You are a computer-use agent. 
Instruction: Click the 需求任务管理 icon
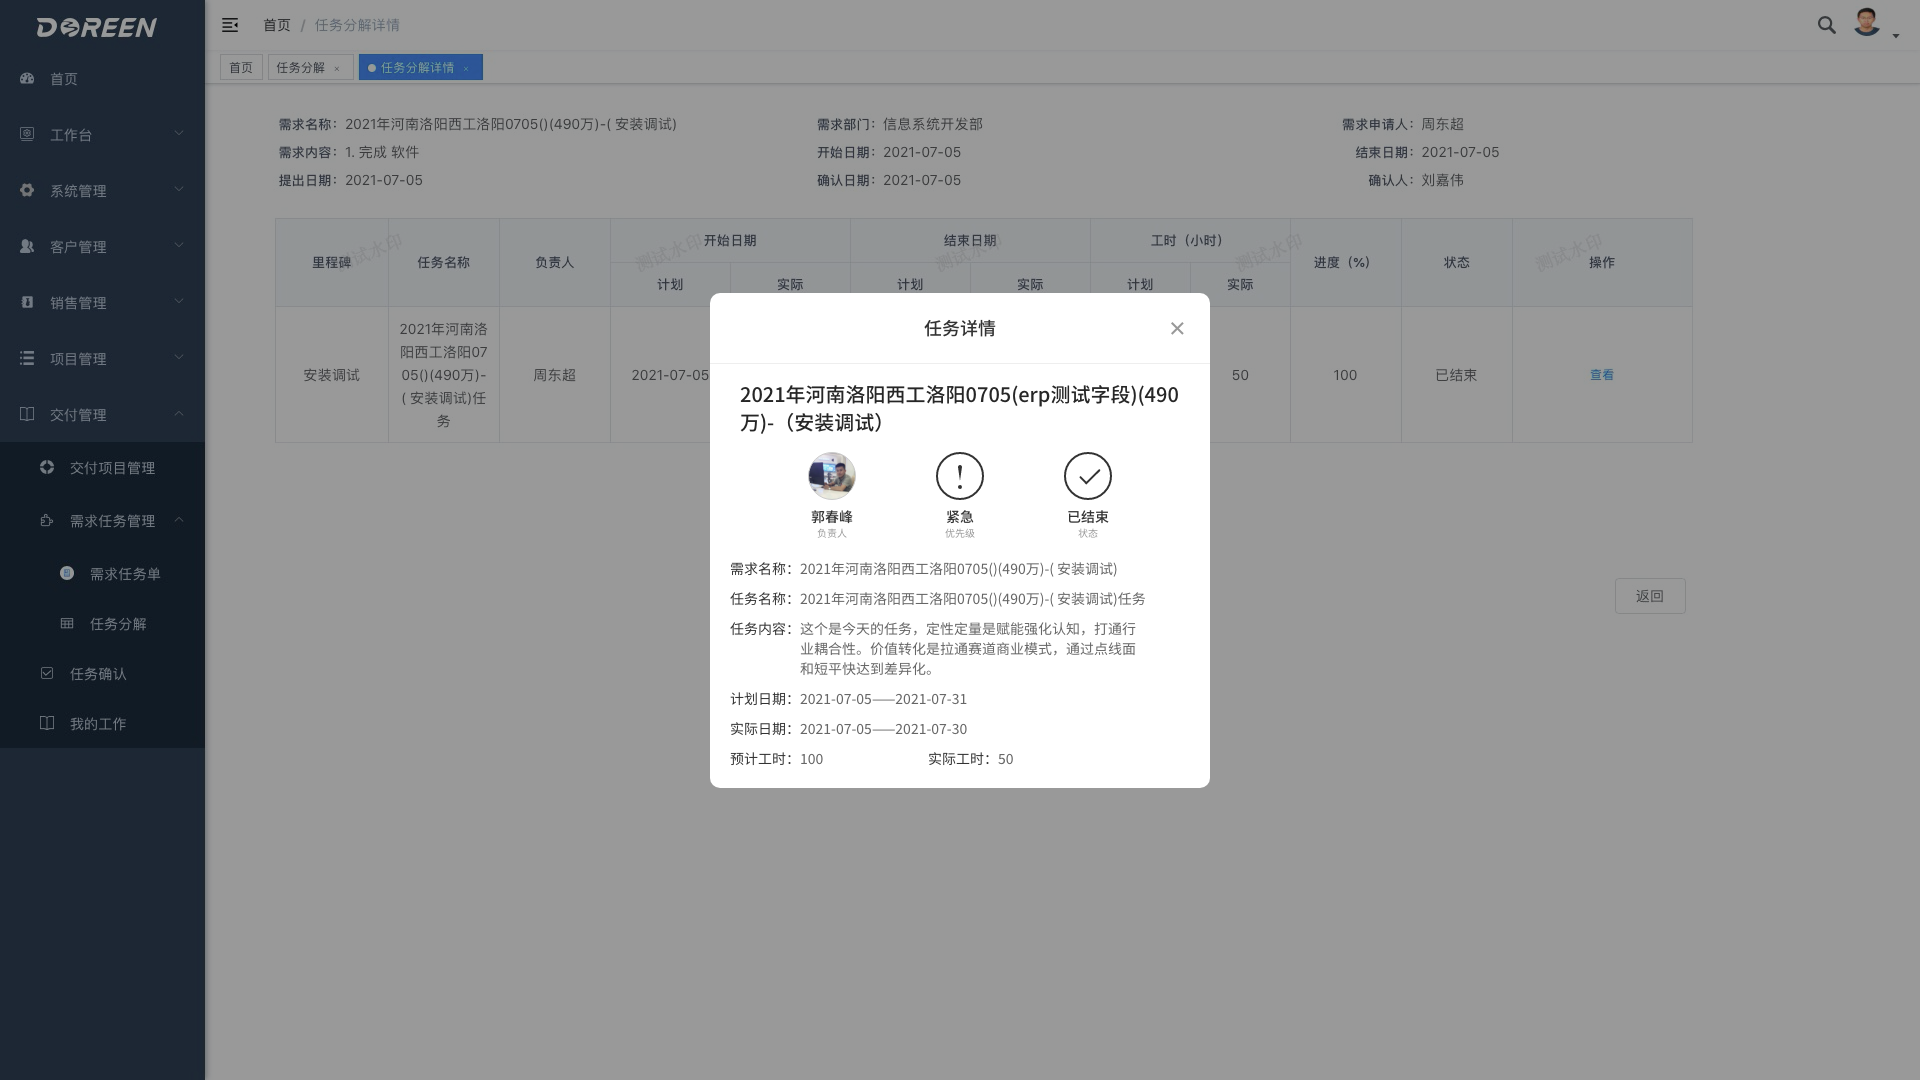(47, 520)
